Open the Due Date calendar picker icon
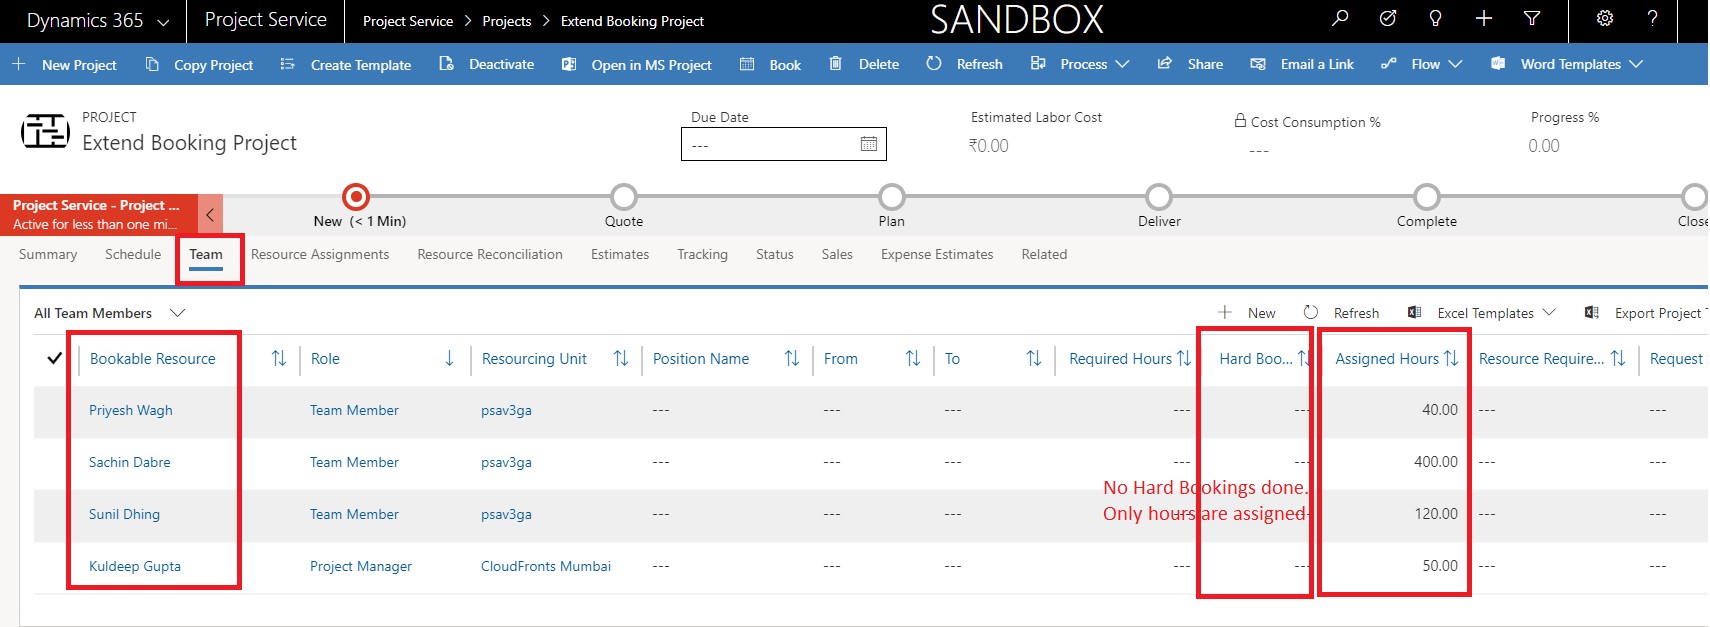 point(869,144)
